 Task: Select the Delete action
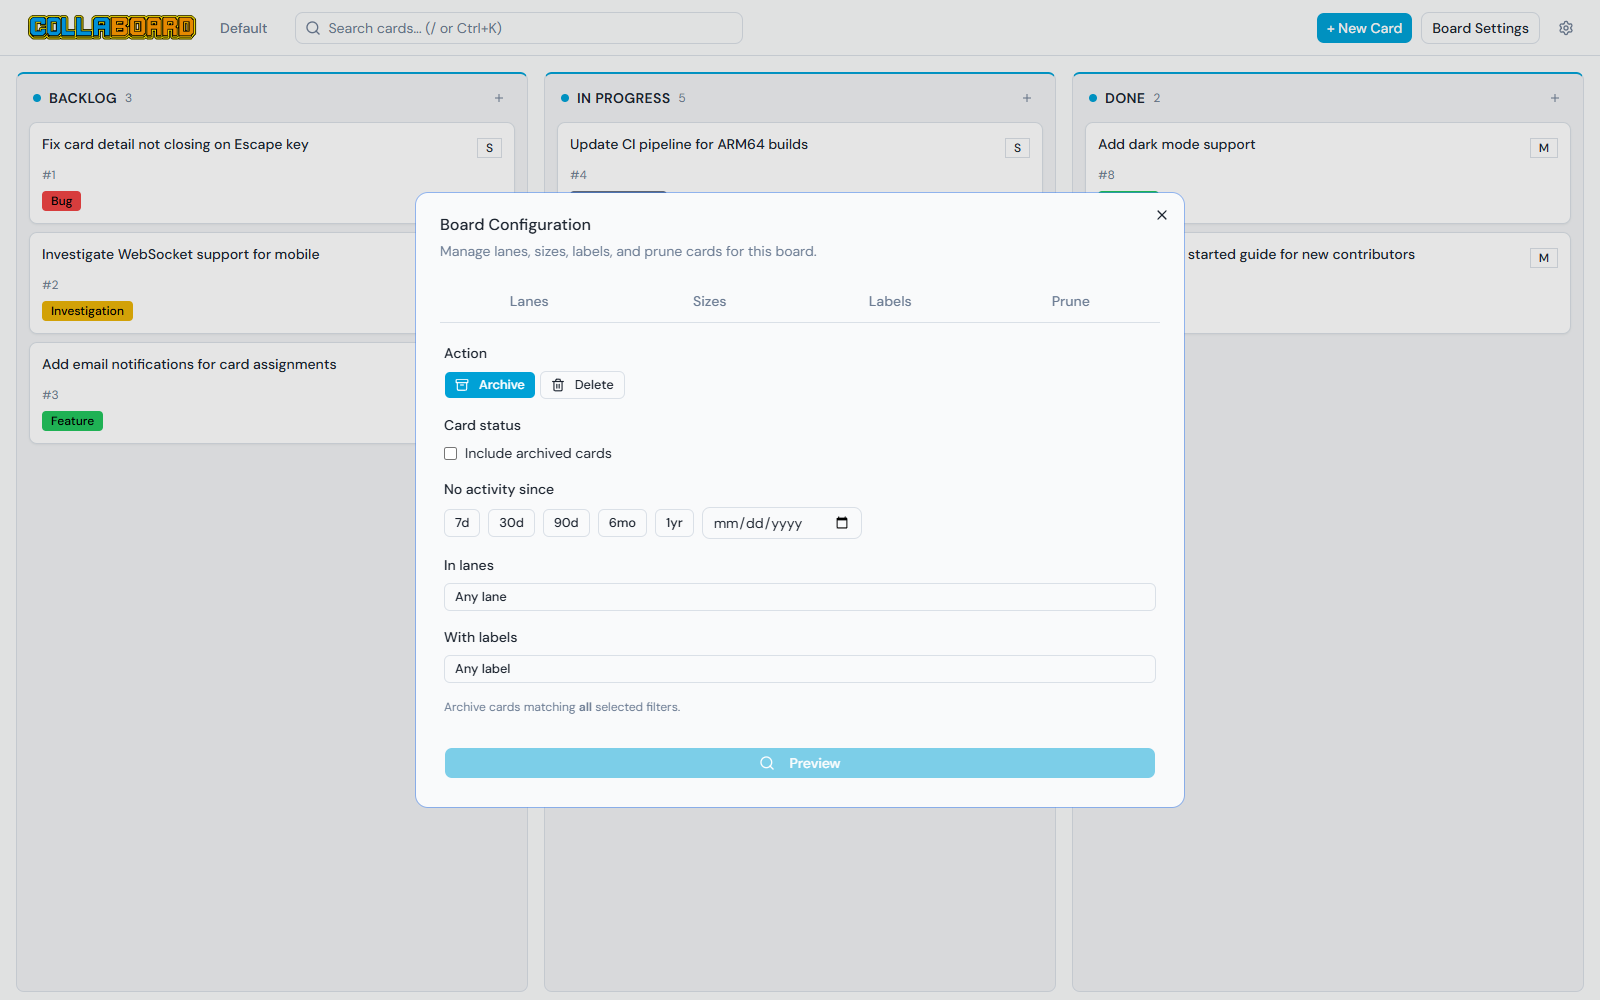pyautogui.click(x=583, y=385)
